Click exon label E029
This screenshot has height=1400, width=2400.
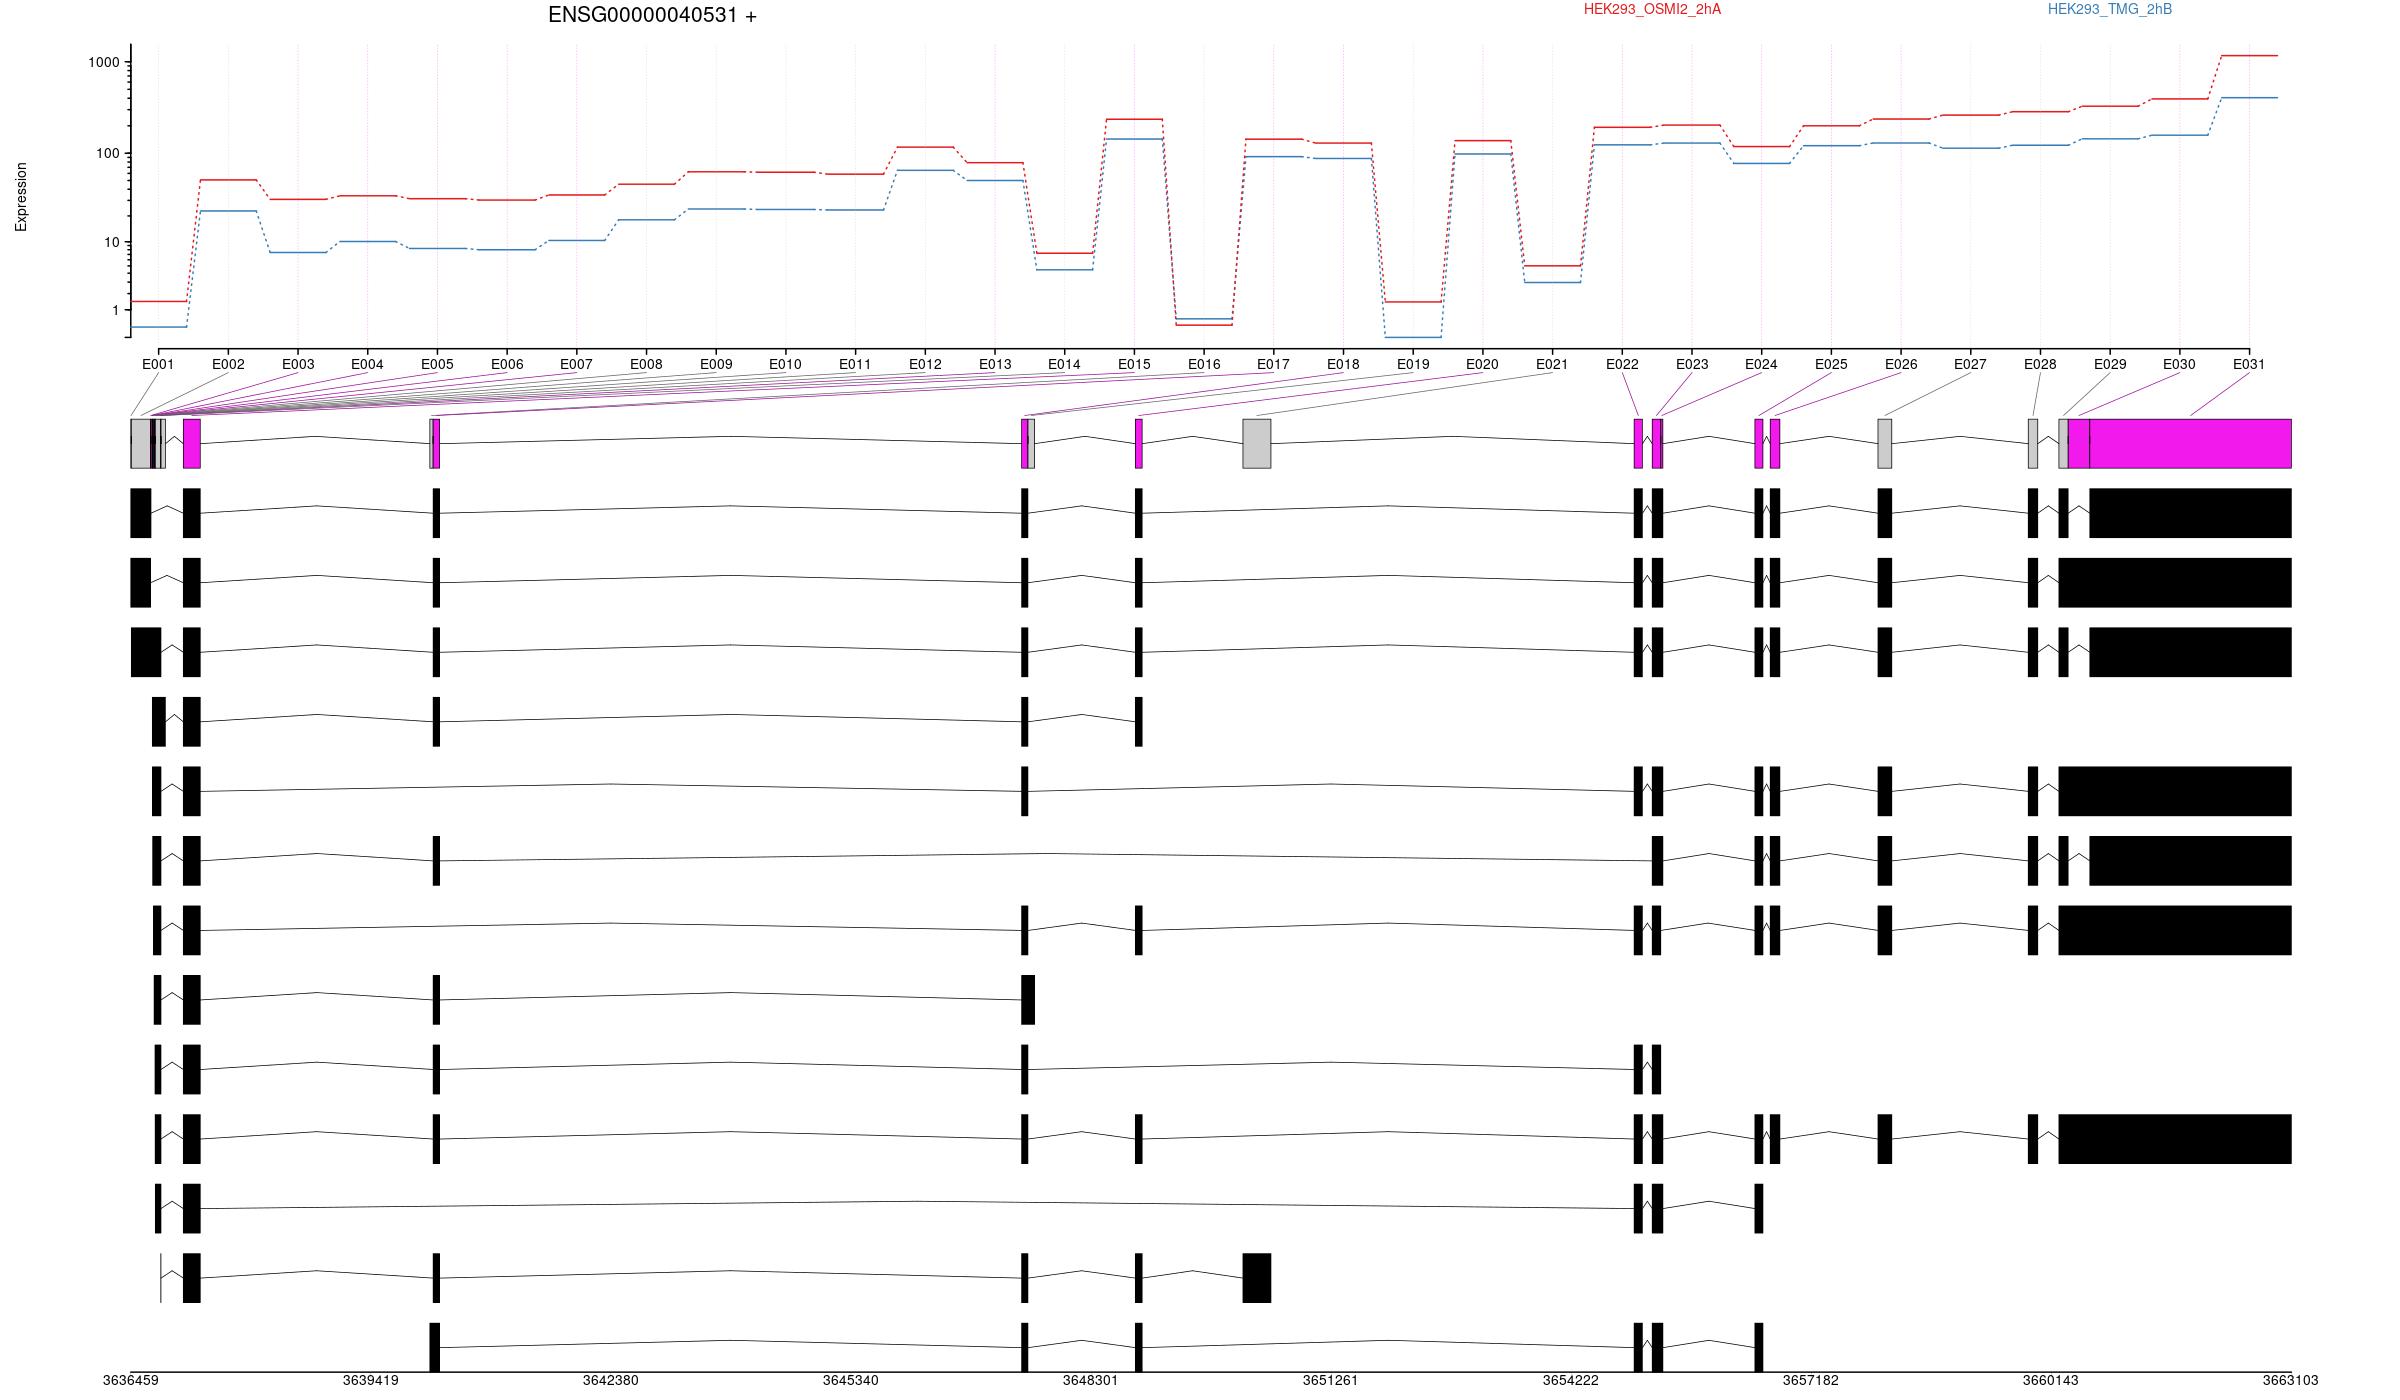point(2110,364)
